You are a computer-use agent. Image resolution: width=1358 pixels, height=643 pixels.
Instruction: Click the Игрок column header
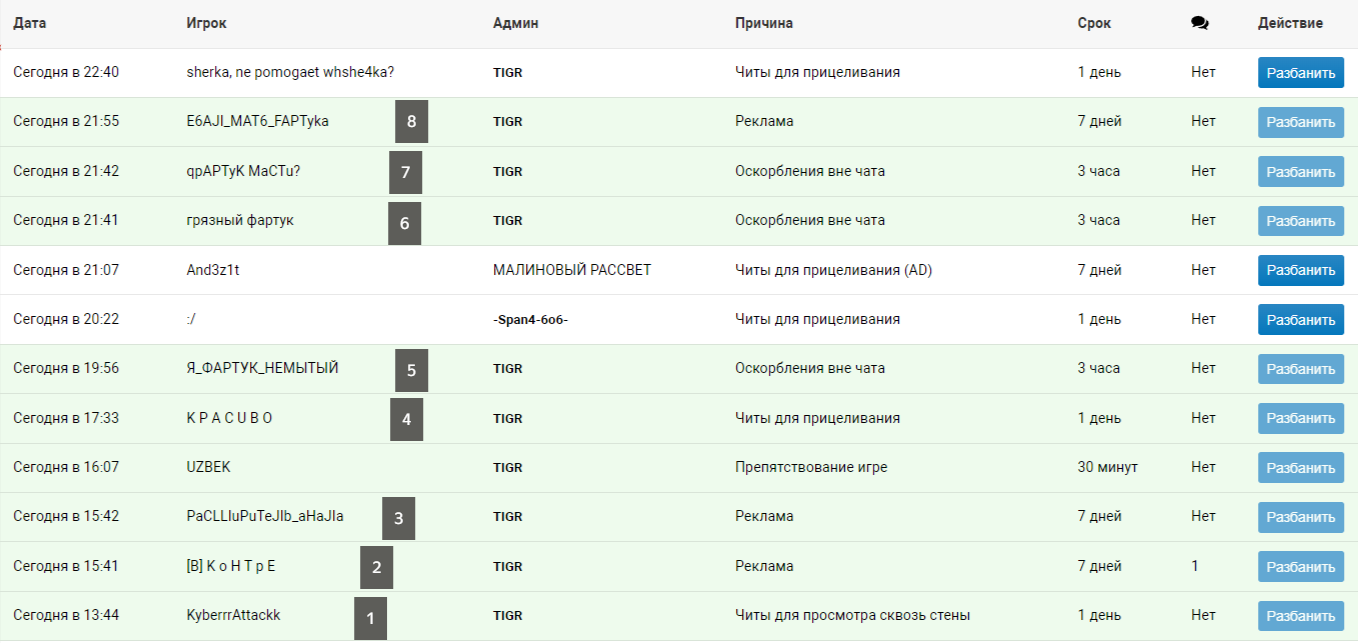point(205,23)
